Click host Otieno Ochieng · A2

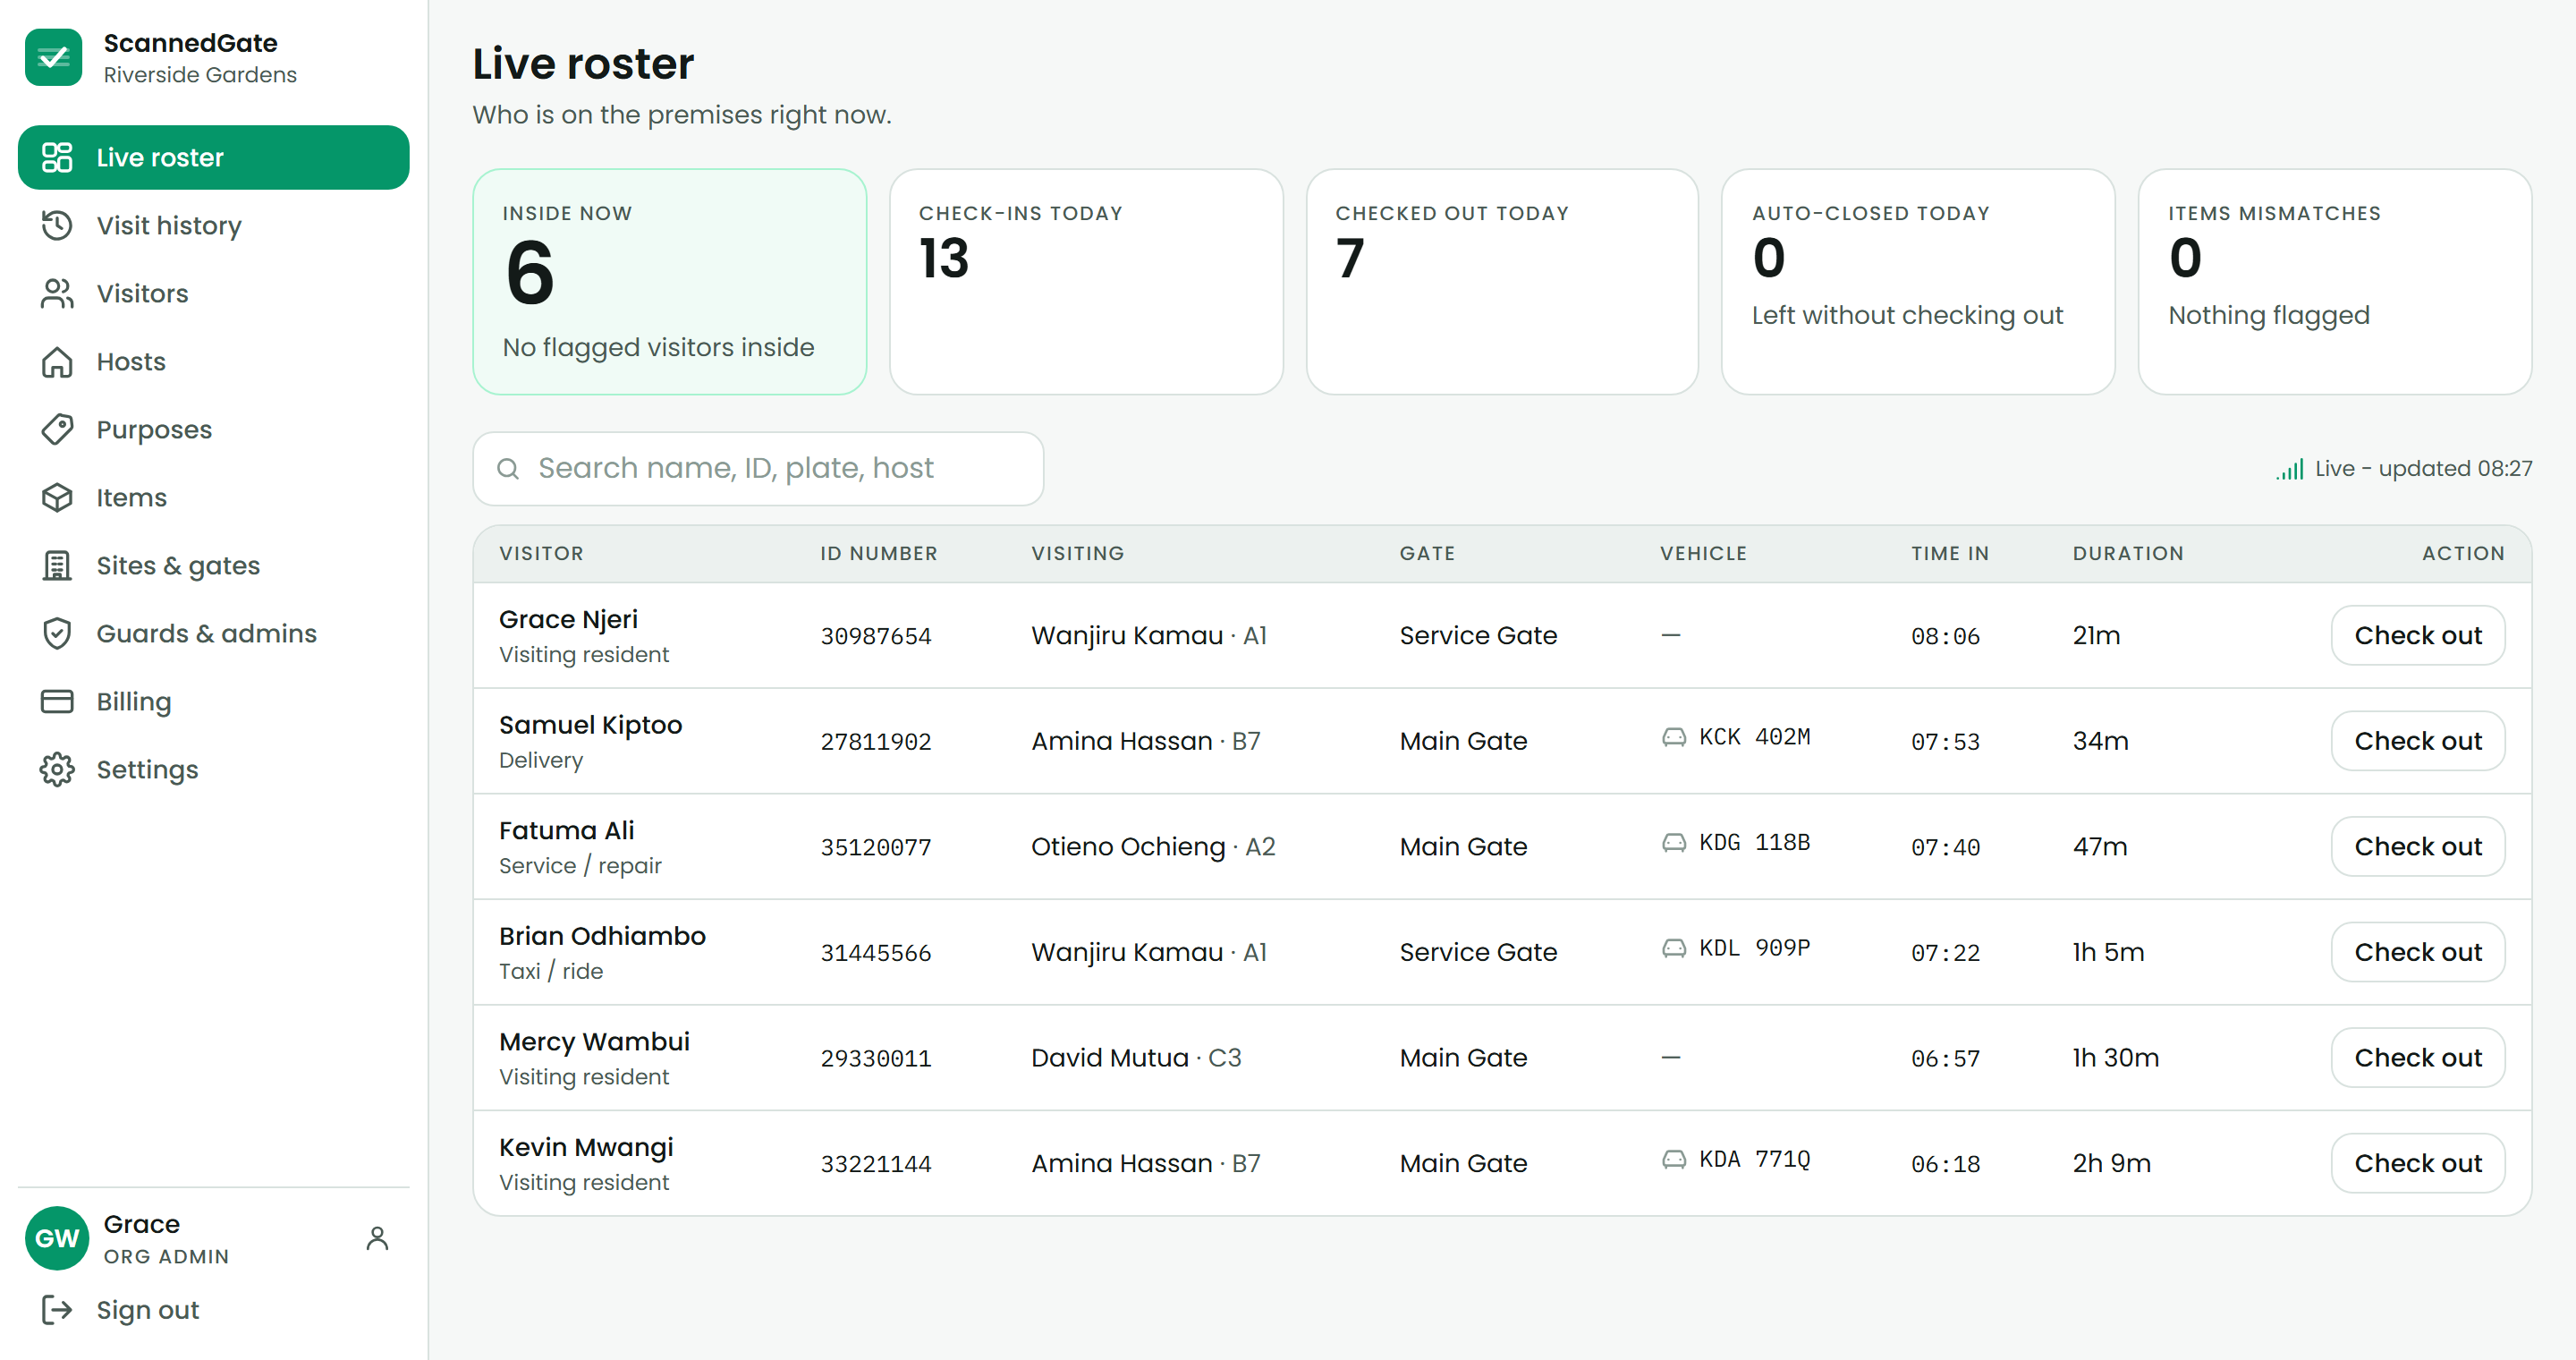[x=1153, y=846]
